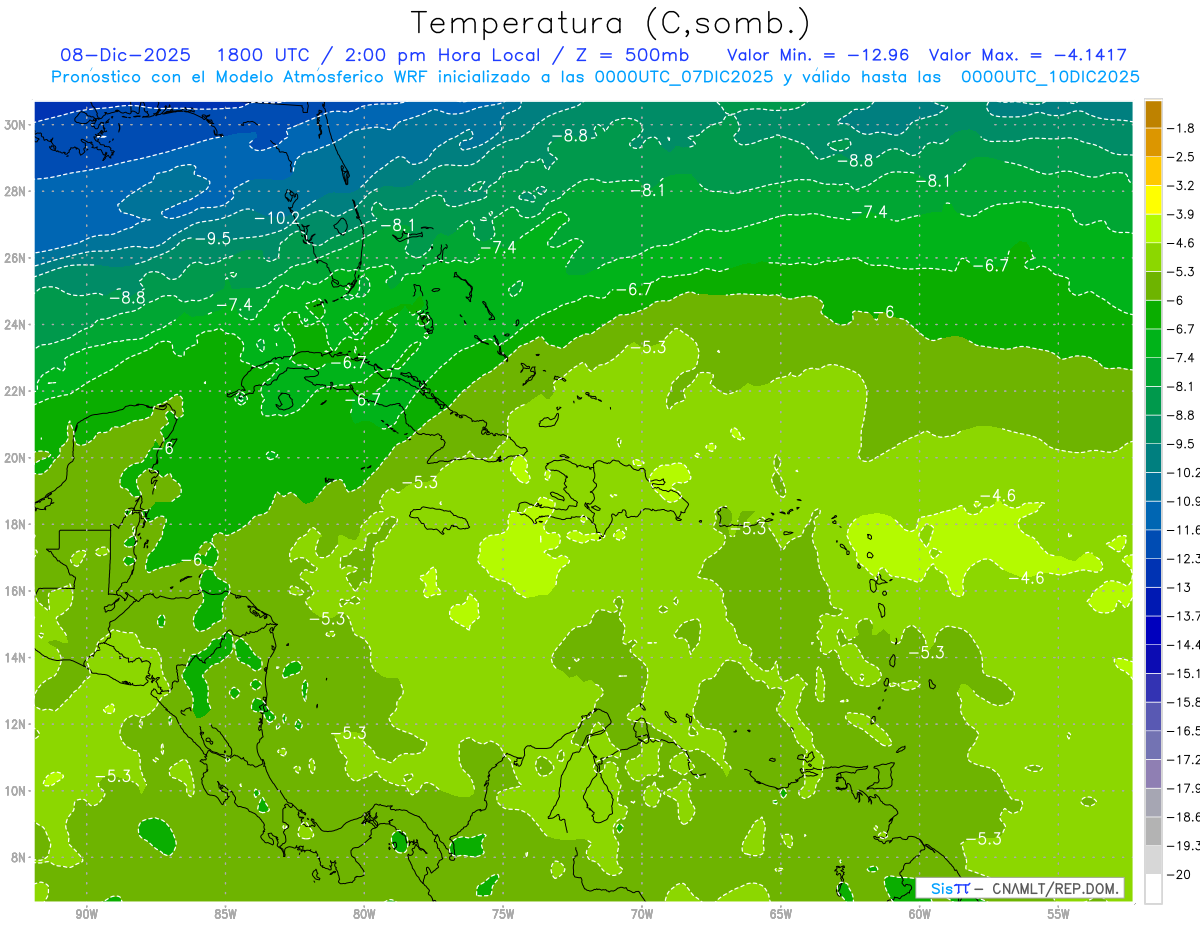Viewport: 1200px width, 927px height.
Task: Click the '-10.9' colorbar label
Action: pos(1183,500)
